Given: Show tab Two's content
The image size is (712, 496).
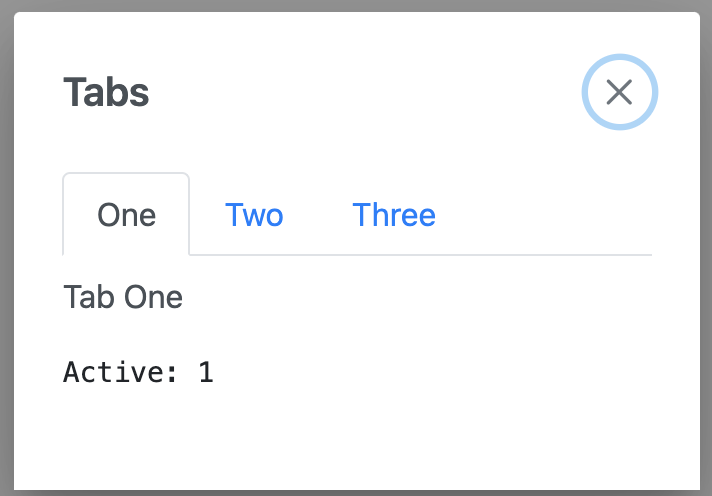Looking at the screenshot, I should [254, 215].
